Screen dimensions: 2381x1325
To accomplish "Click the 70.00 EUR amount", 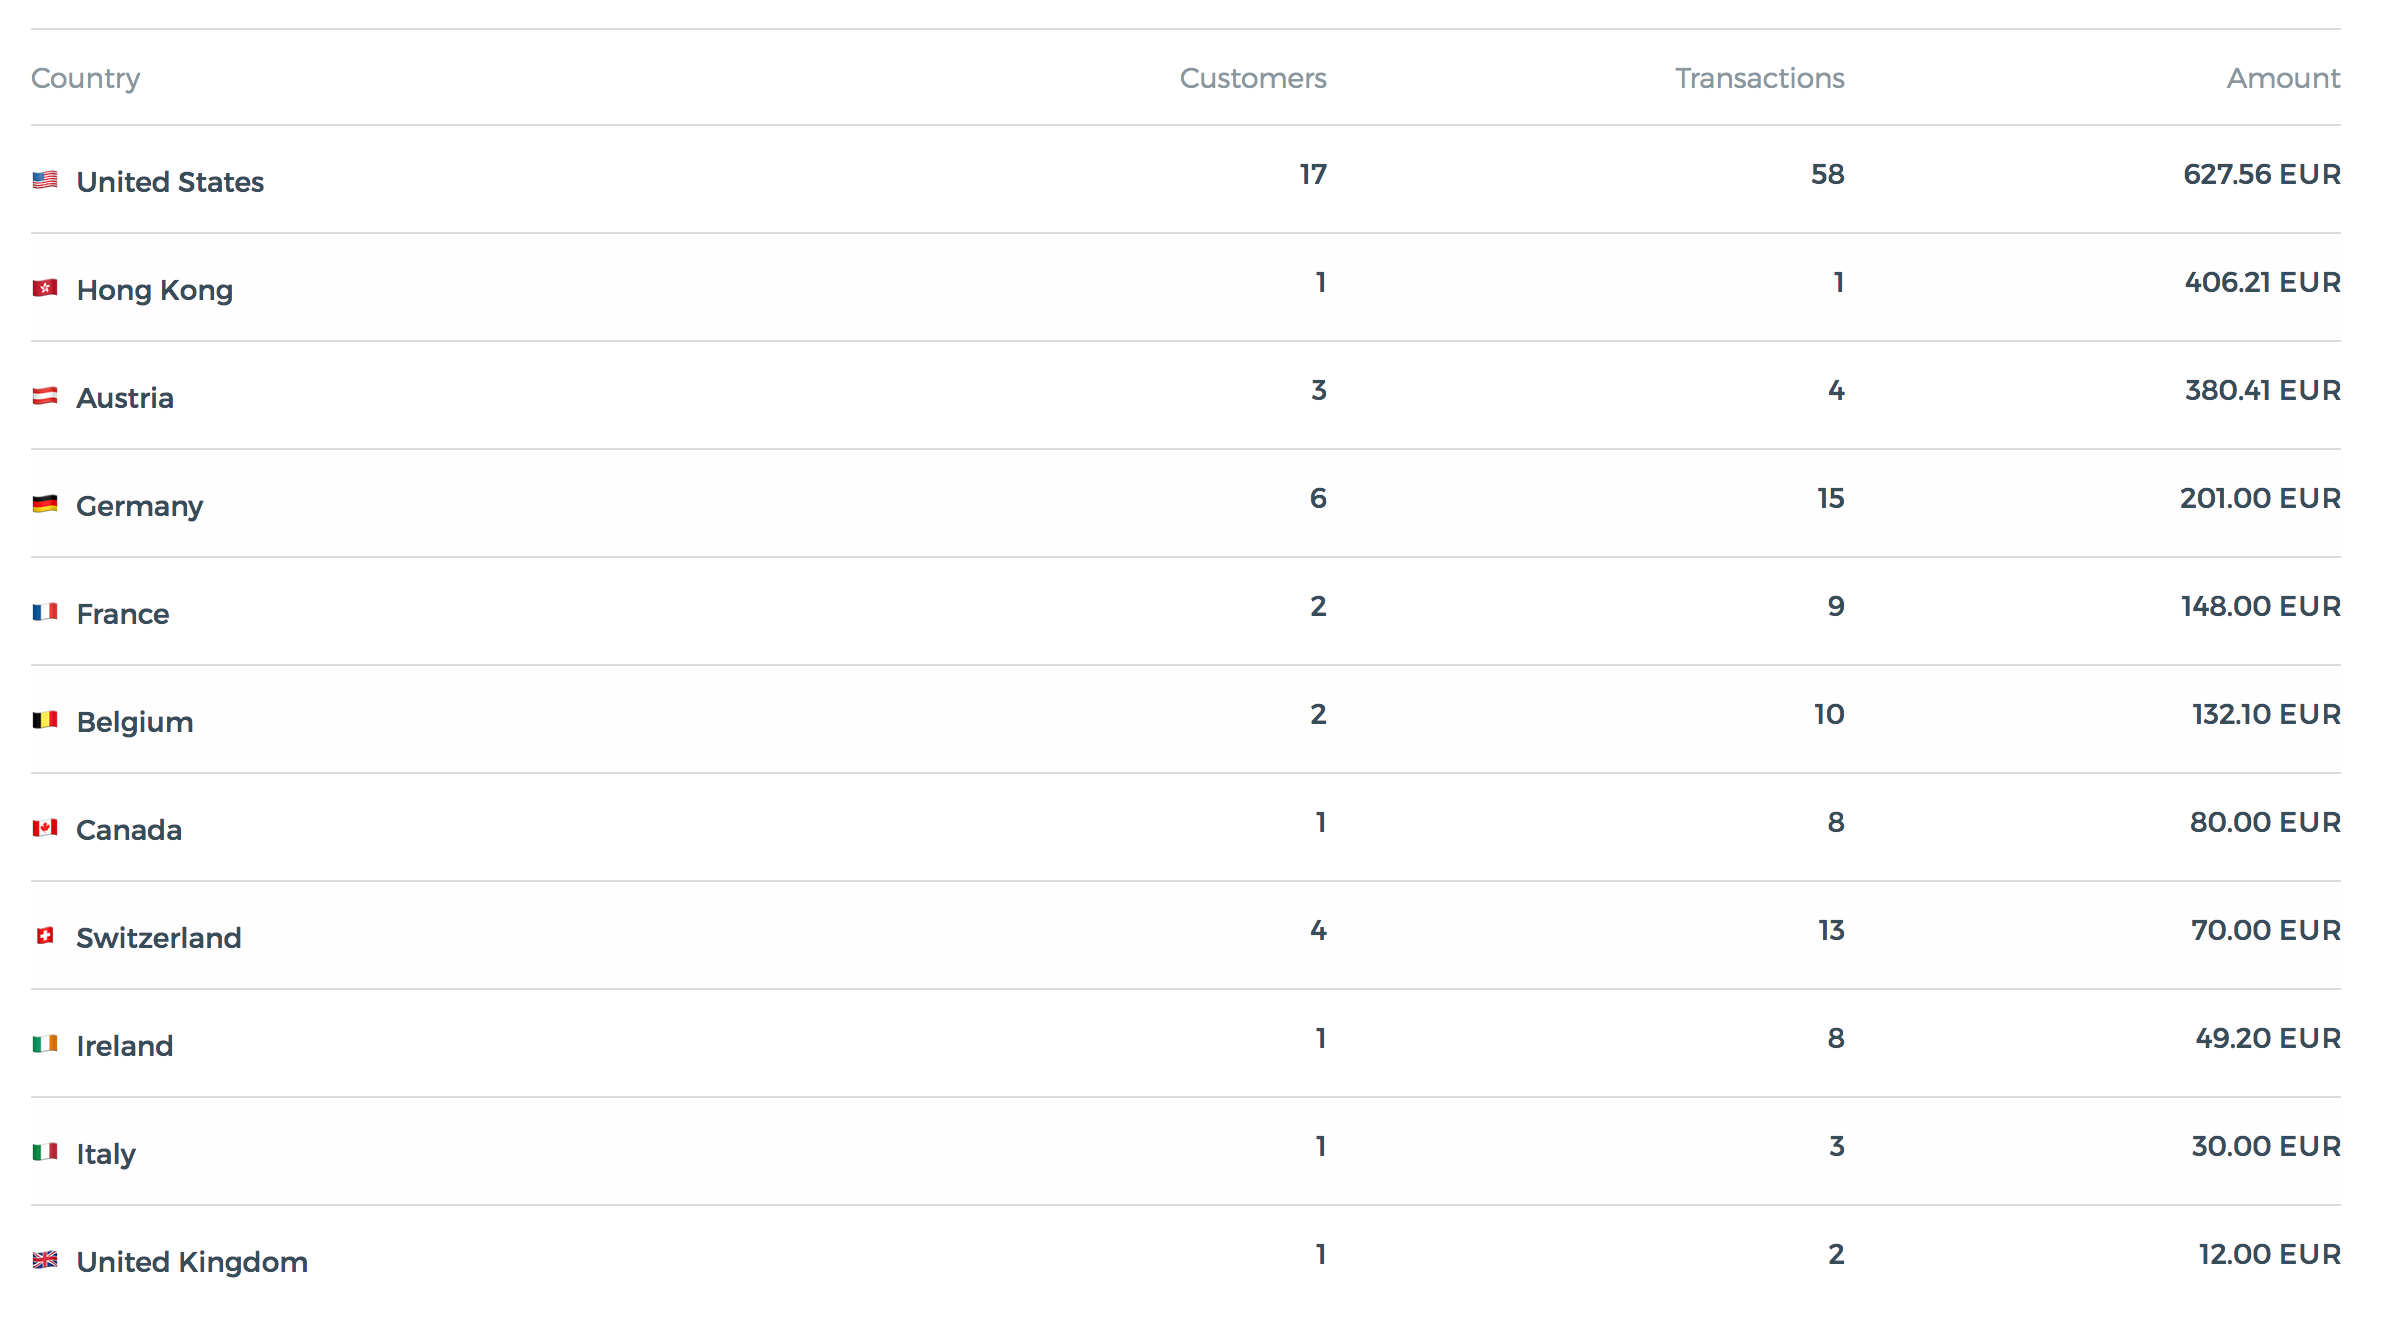I will click(2266, 930).
